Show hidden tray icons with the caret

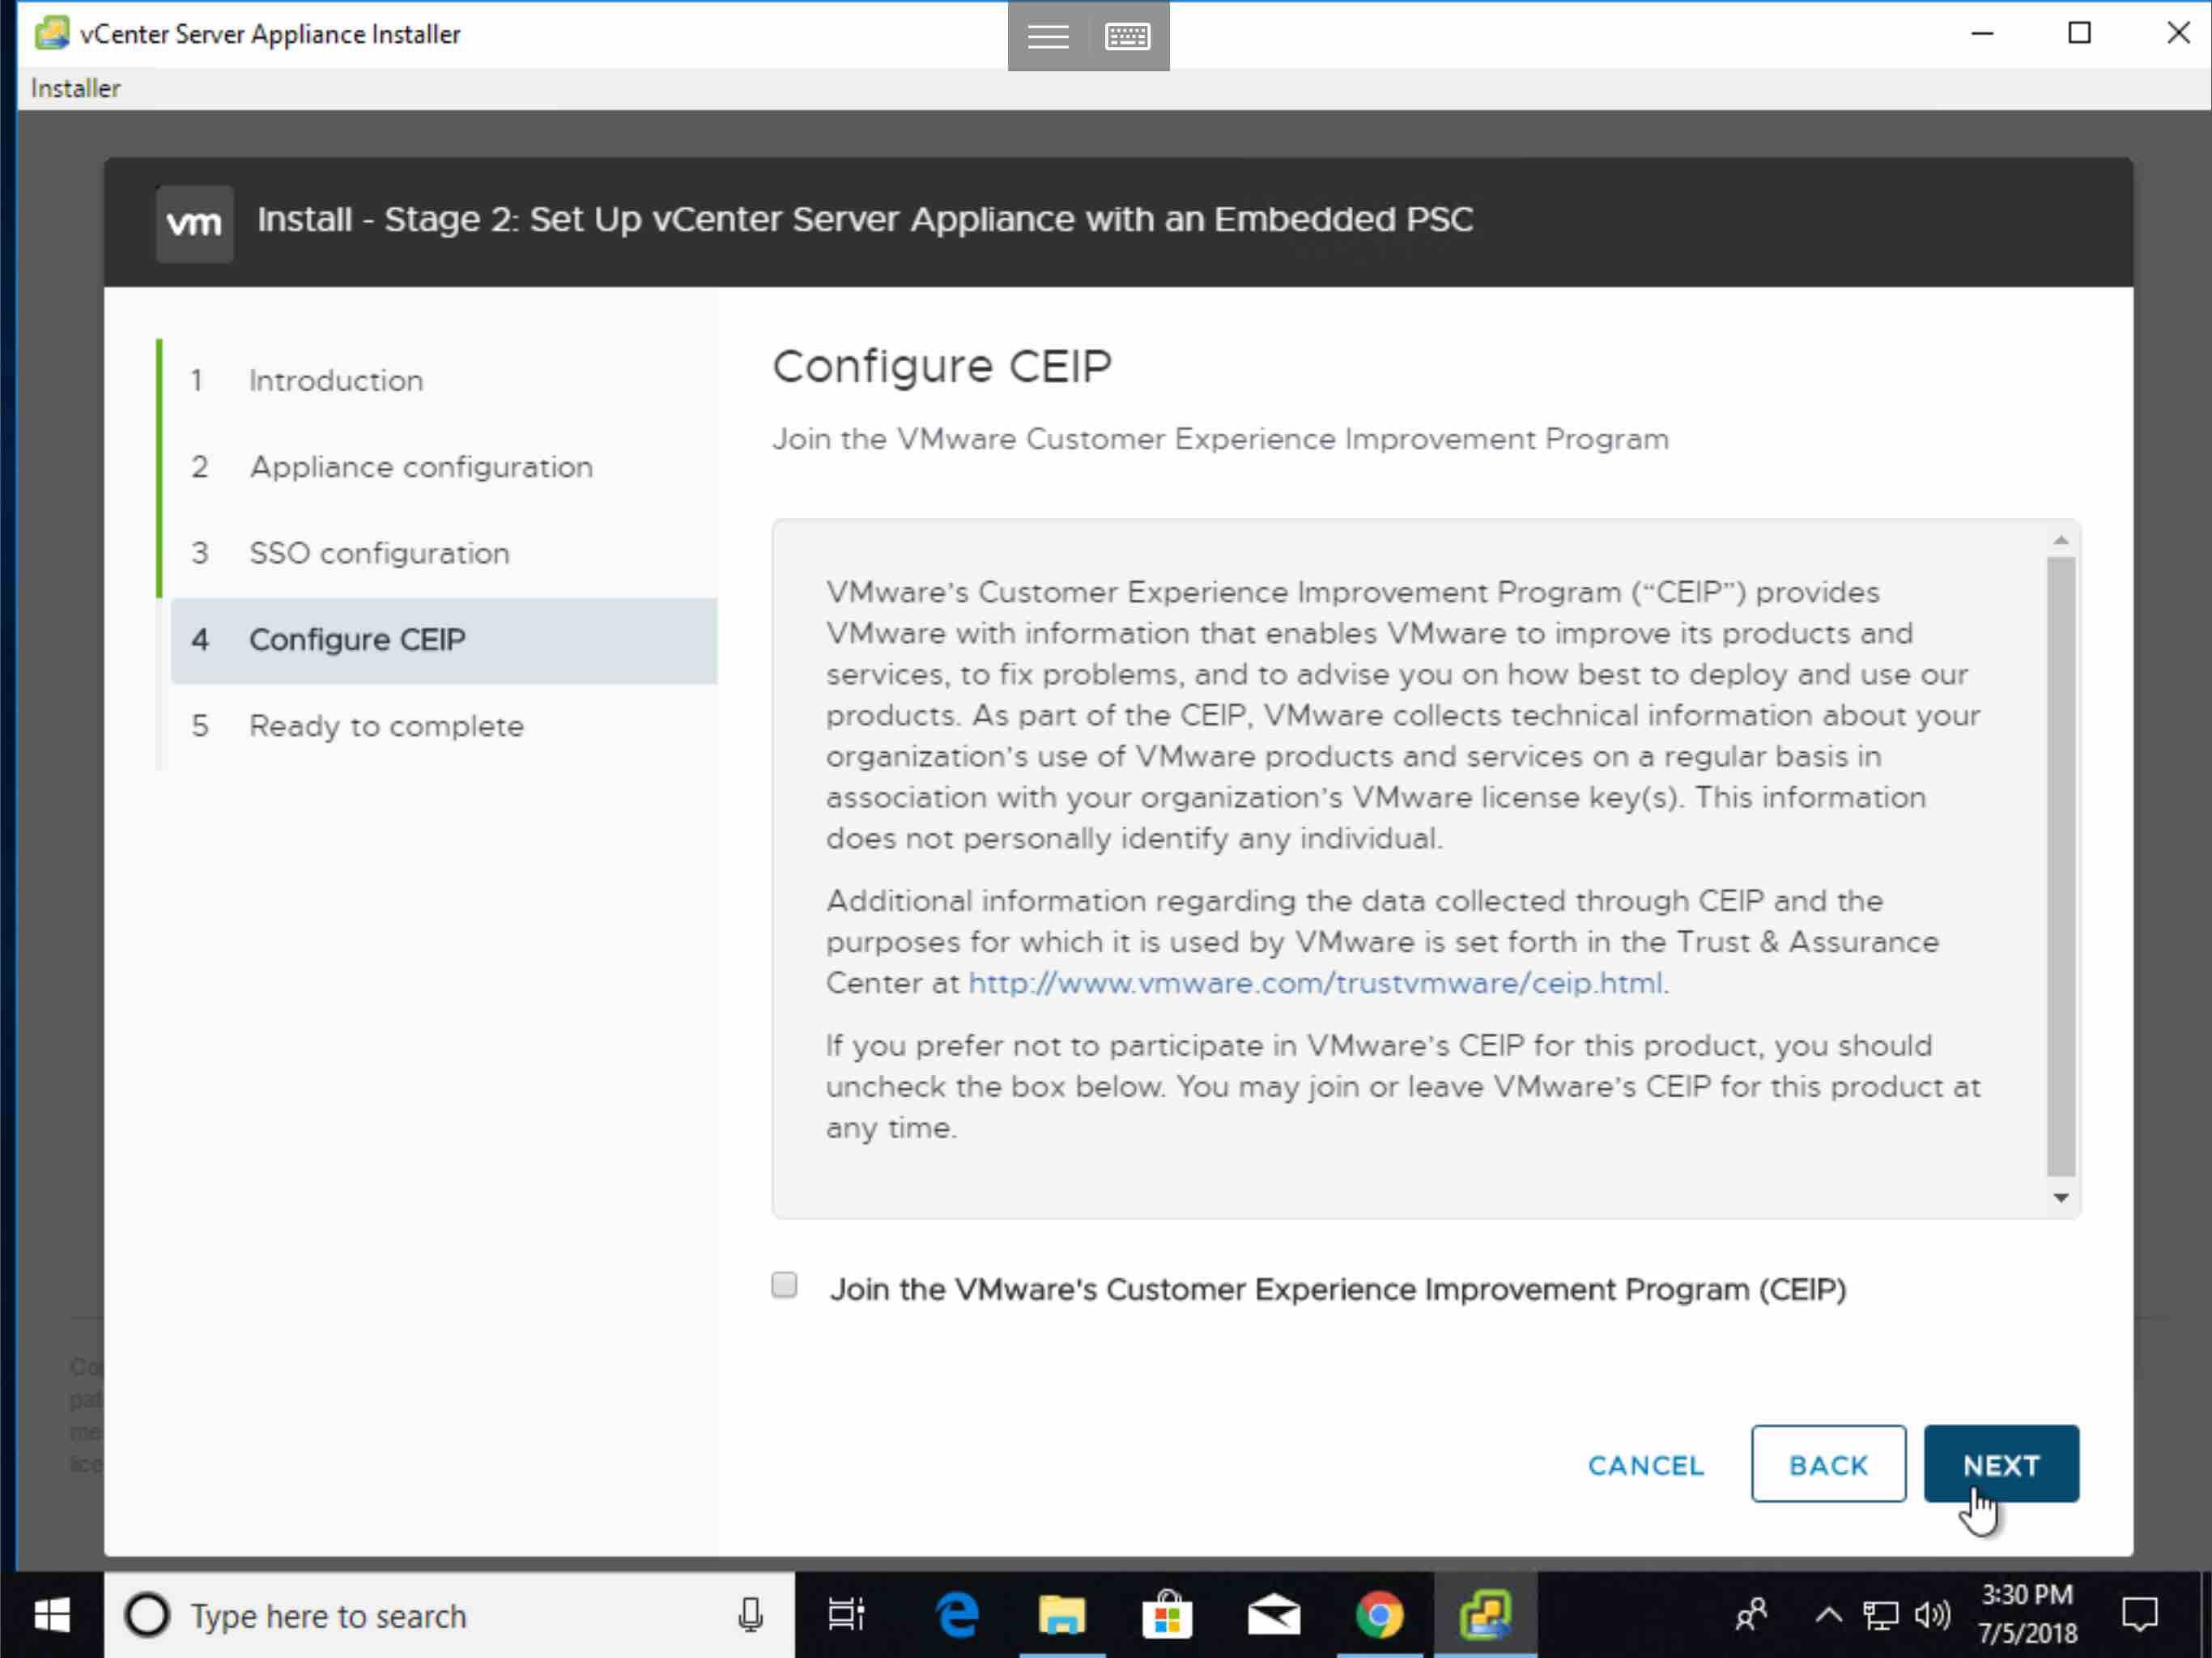tap(1828, 1614)
